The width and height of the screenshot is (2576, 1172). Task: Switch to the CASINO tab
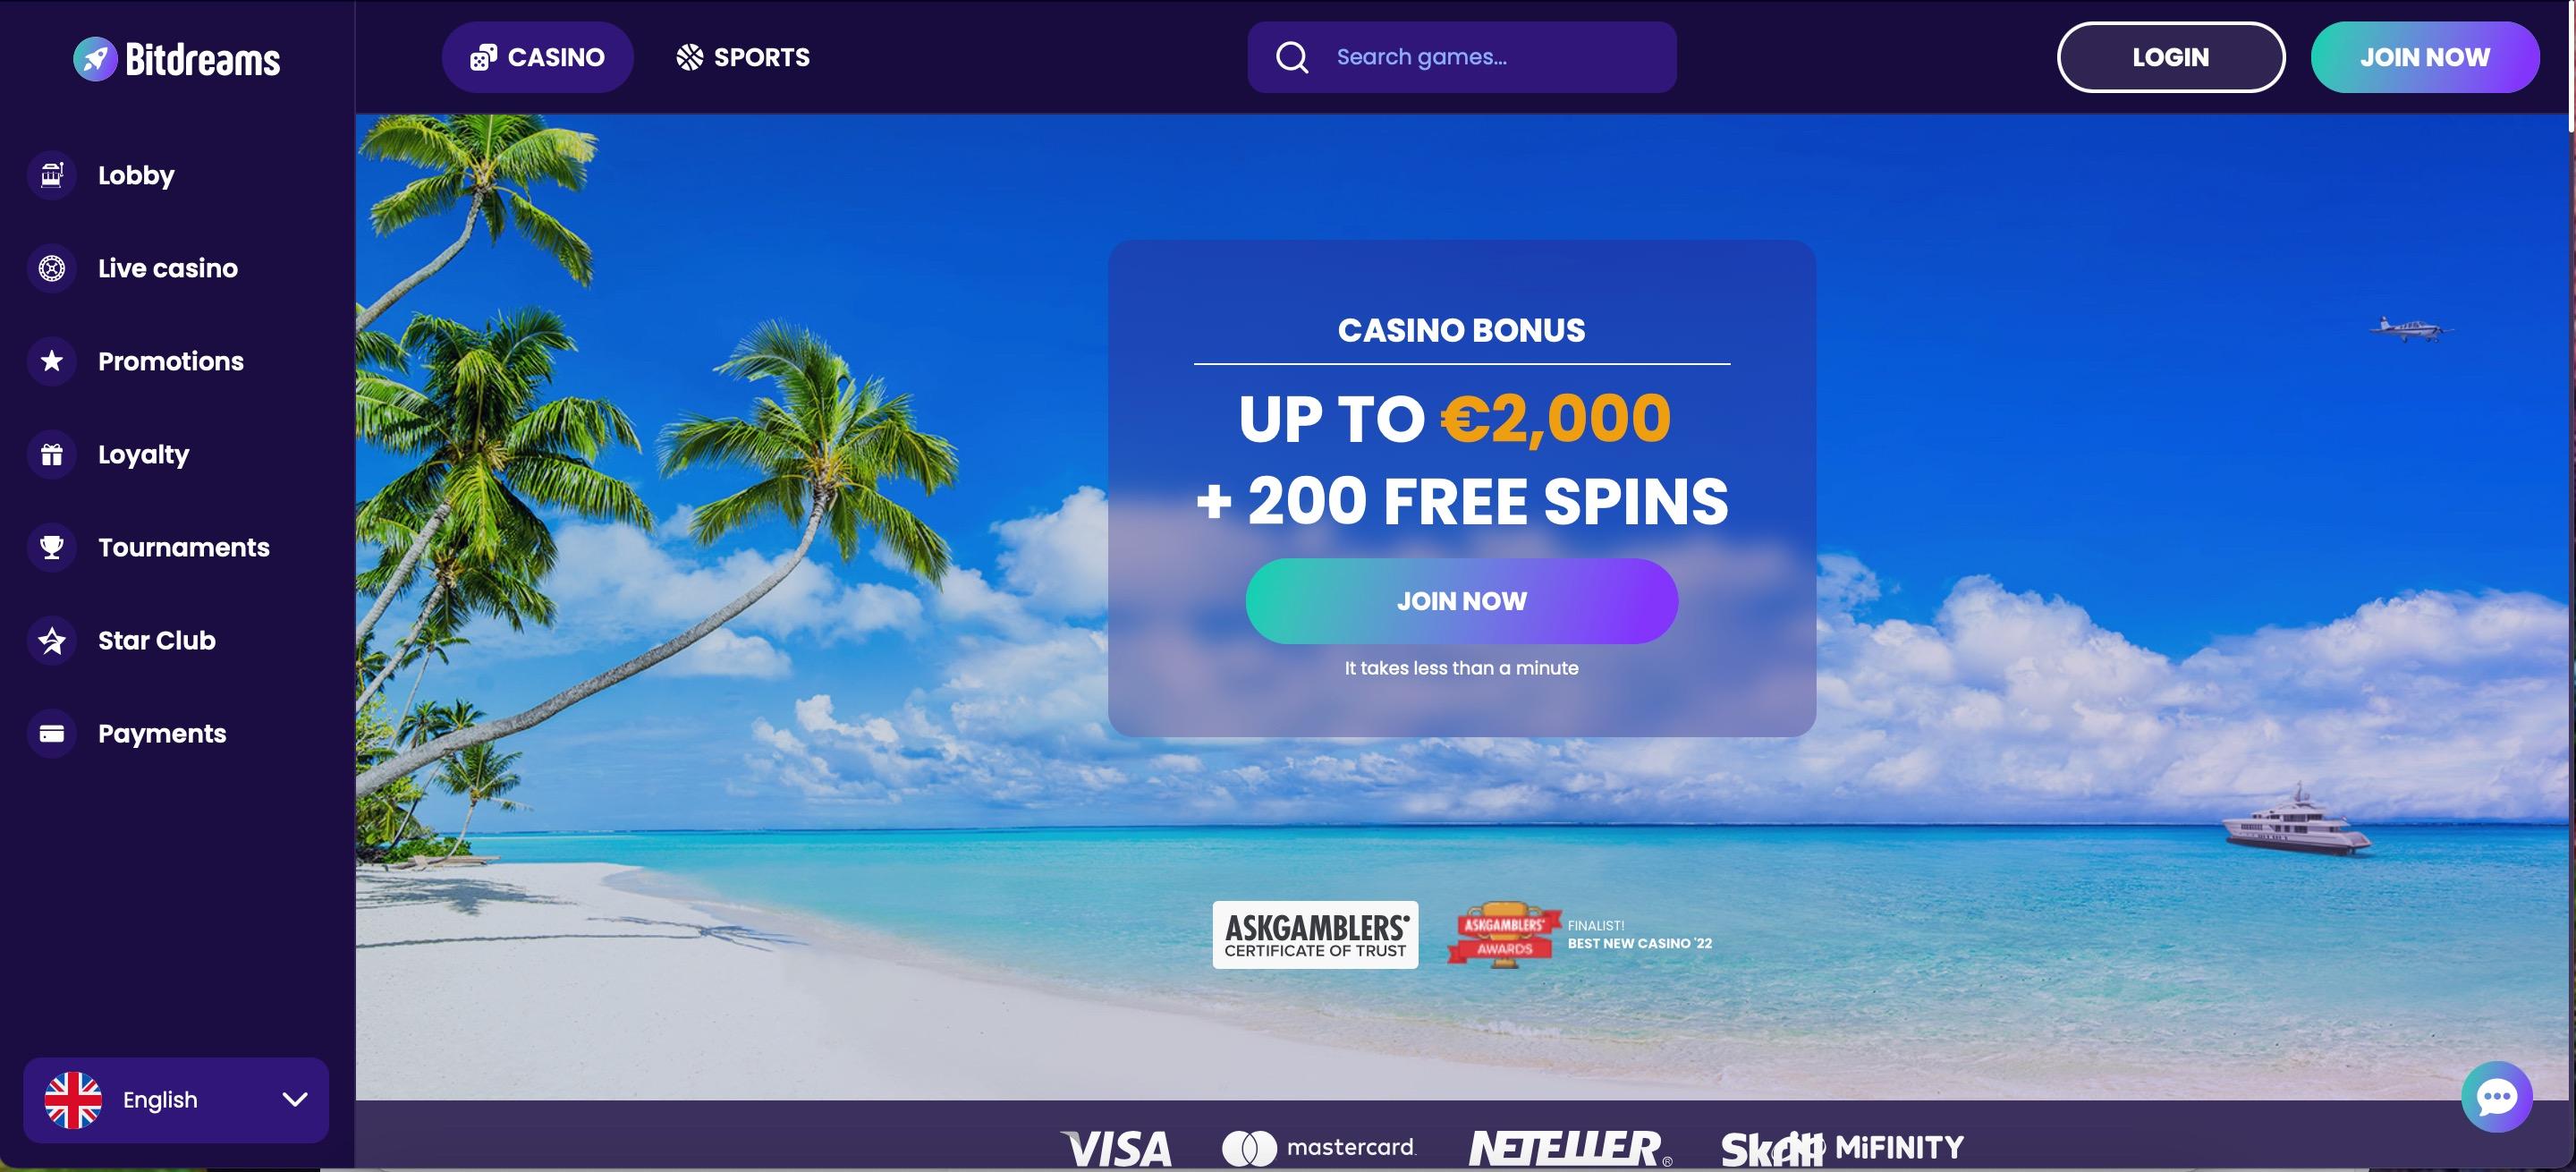coord(538,57)
